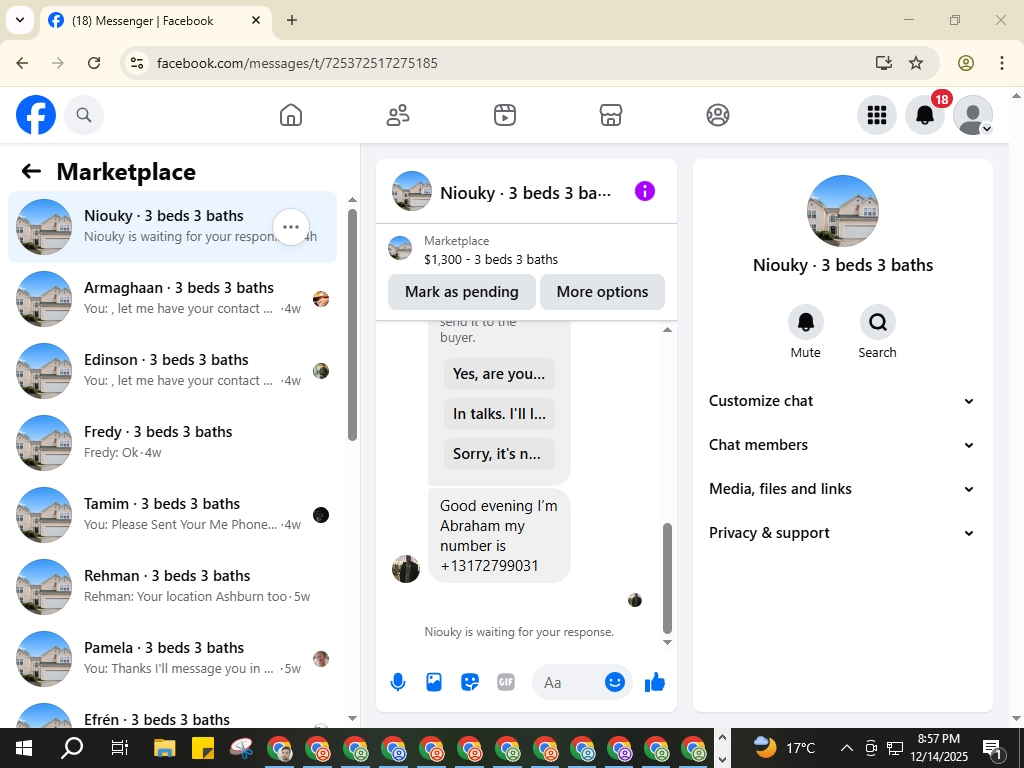The width and height of the screenshot is (1024, 768).
Task: Open the site information icon in address bar
Action: (136, 63)
